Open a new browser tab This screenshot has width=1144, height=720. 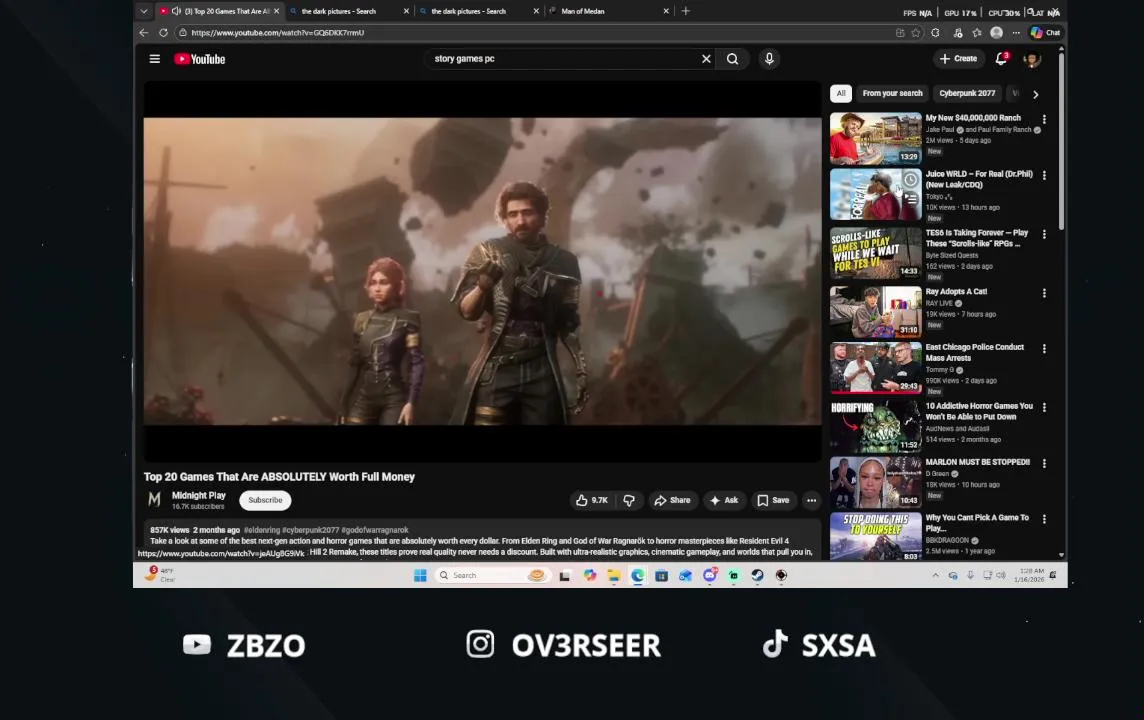pyautogui.click(x=685, y=11)
